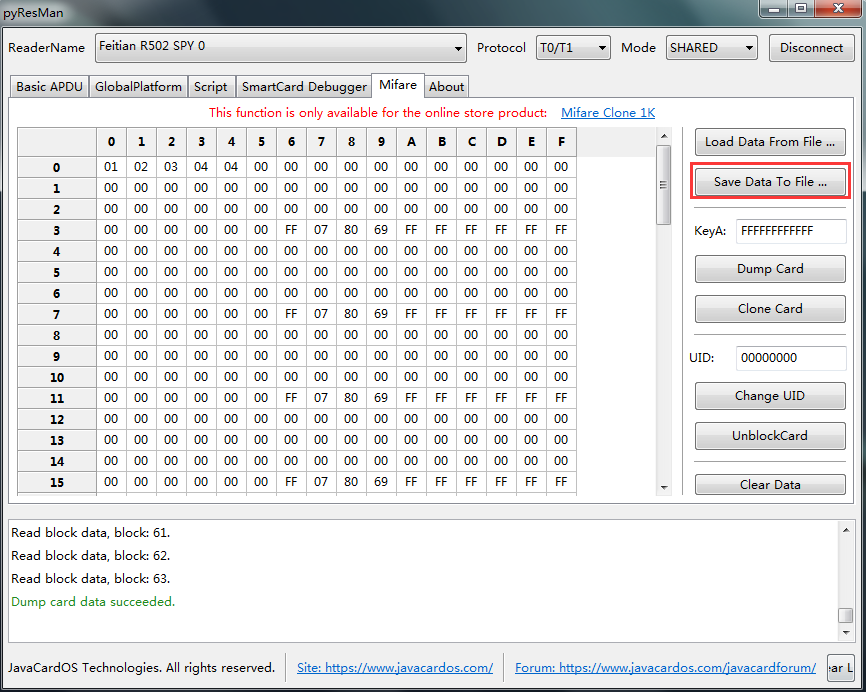Focus the UID text field
The height and width of the screenshot is (692, 866).
pyautogui.click(x=790, y=358)
